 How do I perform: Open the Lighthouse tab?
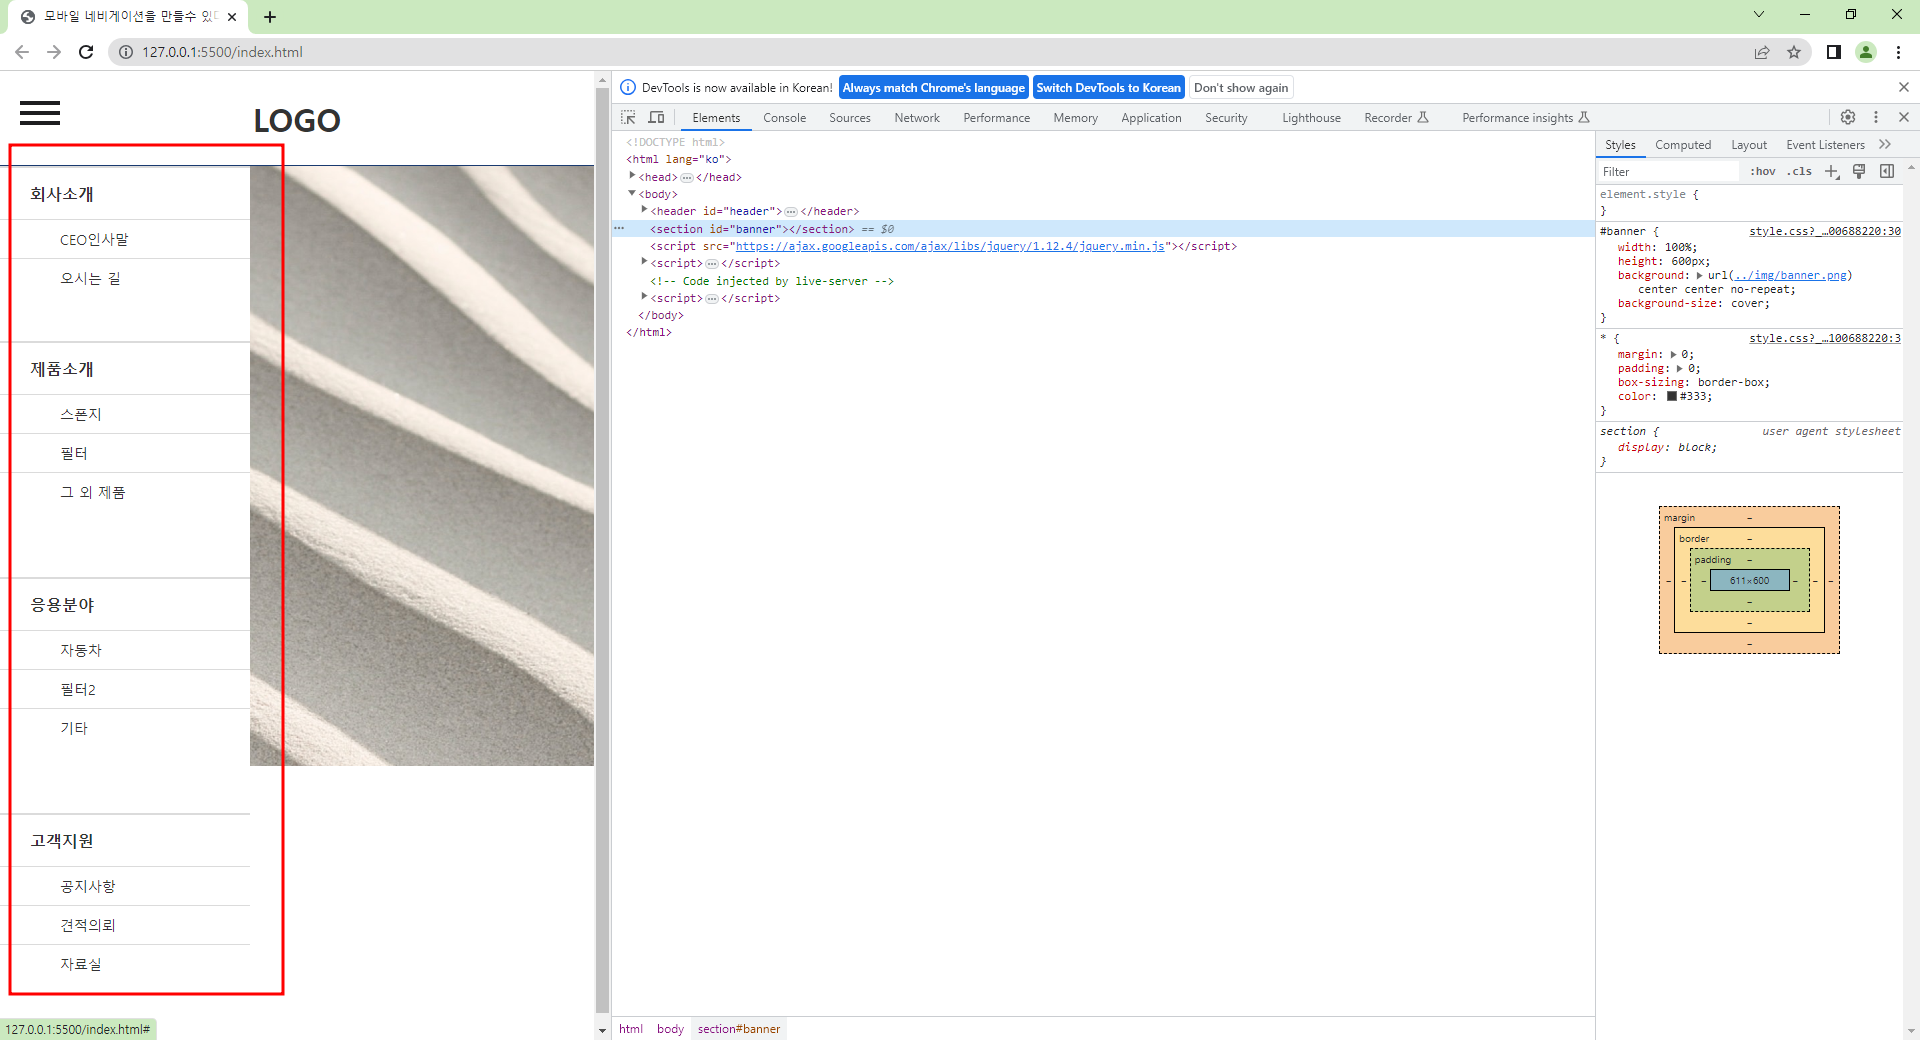tap(1311, 118)
